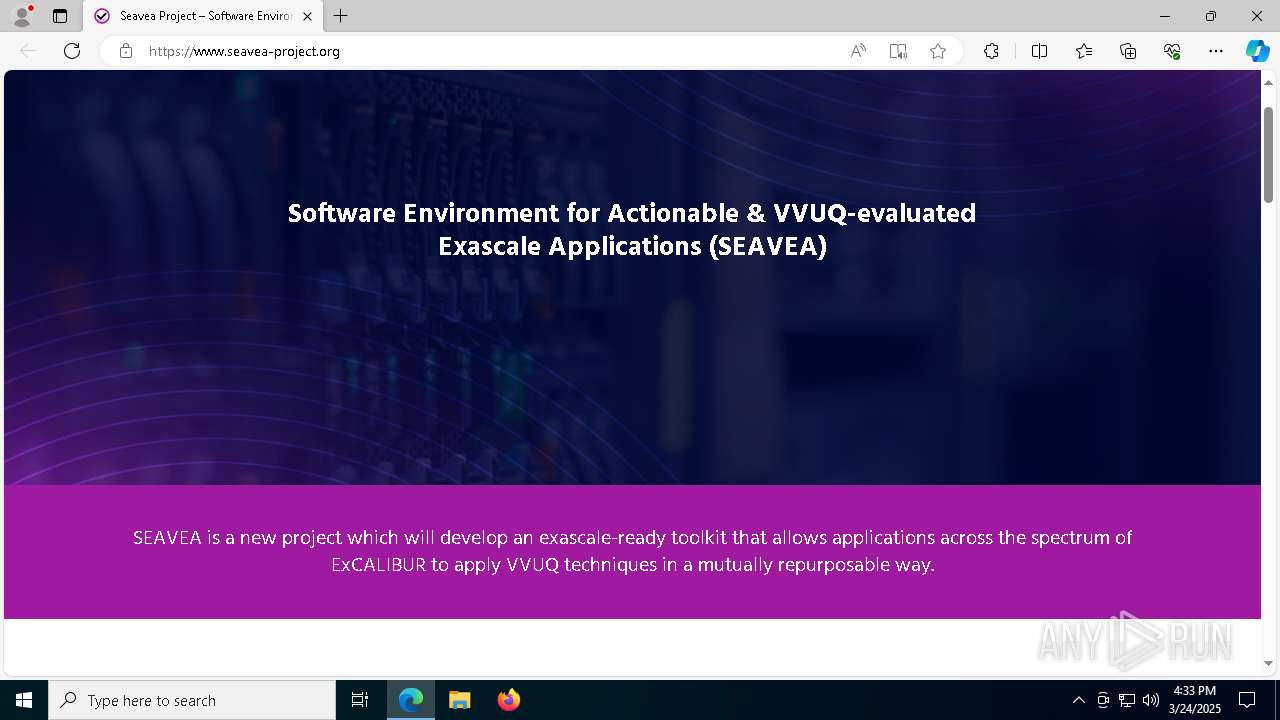
Task: Open notification center
Action: click(x=1247, y=700)
